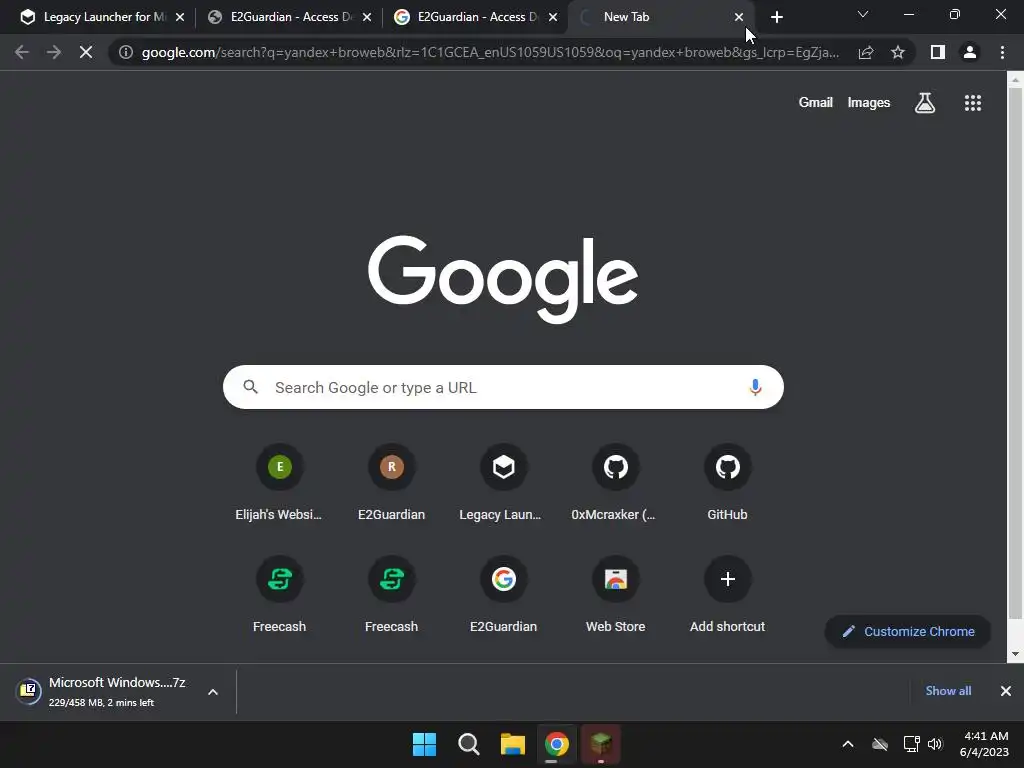Open the second Freecash shortcut
The height and width of the screenshot is (768, 1024).
point(391,595)
